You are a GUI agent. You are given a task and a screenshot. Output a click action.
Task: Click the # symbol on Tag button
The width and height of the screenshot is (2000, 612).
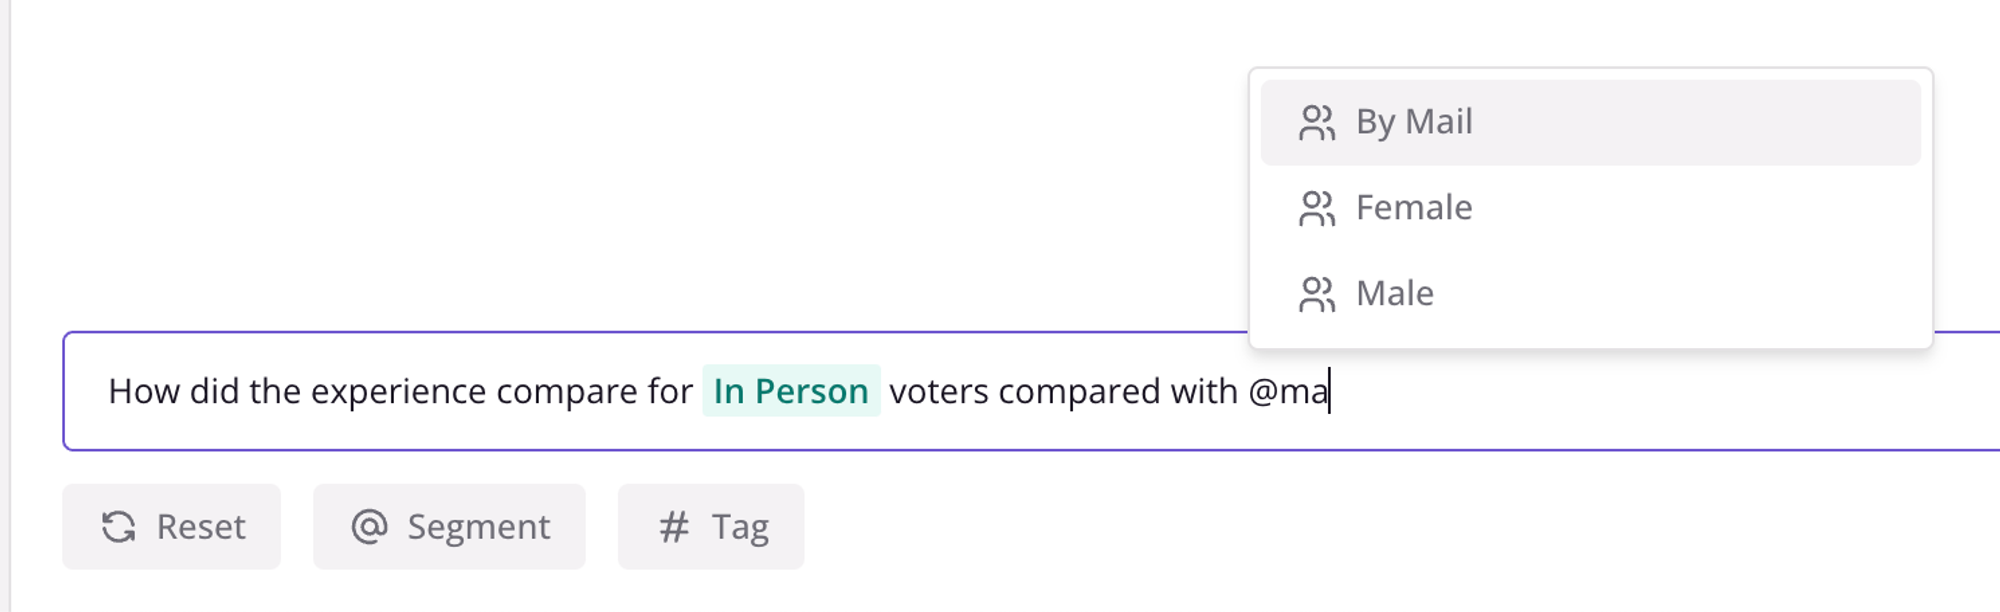[x=674, y=527]
